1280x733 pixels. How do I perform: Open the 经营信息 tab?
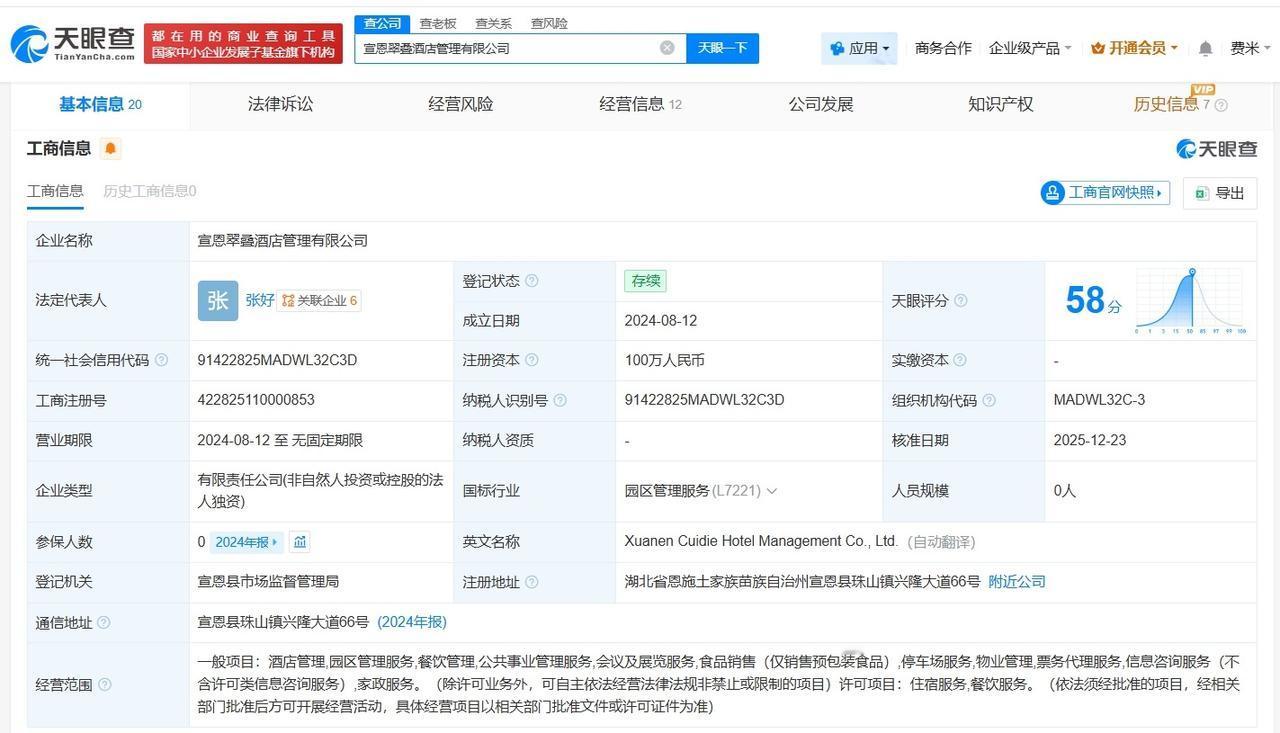click(640, 104)
